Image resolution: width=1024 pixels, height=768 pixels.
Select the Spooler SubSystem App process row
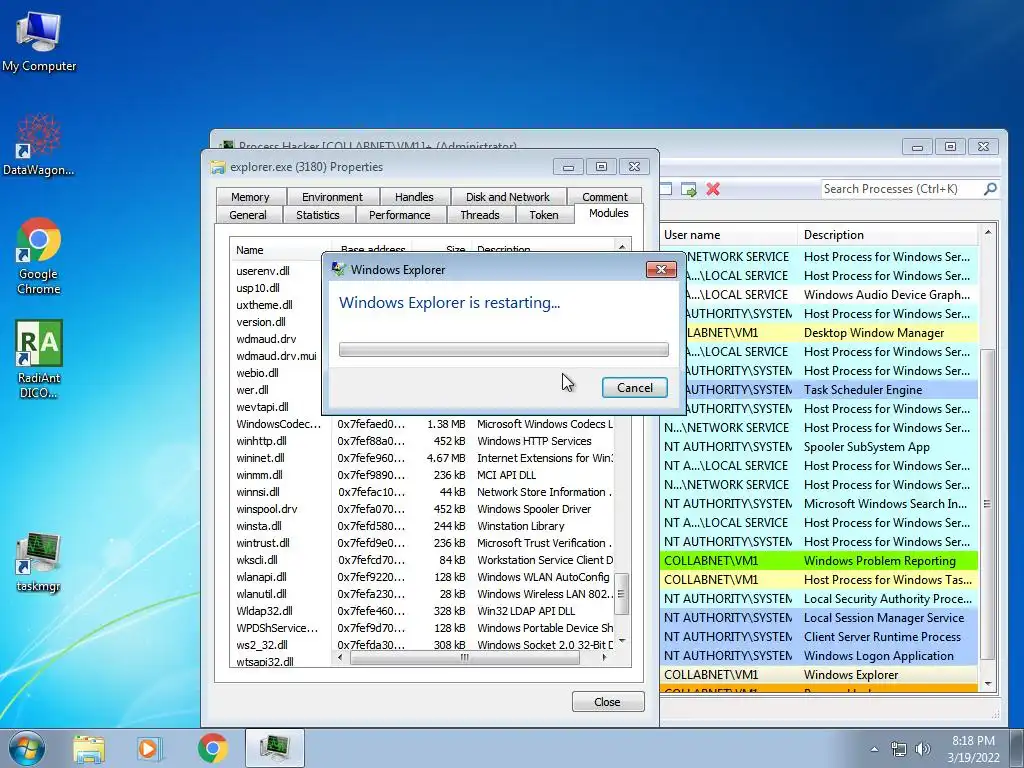pyautogui.click(x=820, y=447)
